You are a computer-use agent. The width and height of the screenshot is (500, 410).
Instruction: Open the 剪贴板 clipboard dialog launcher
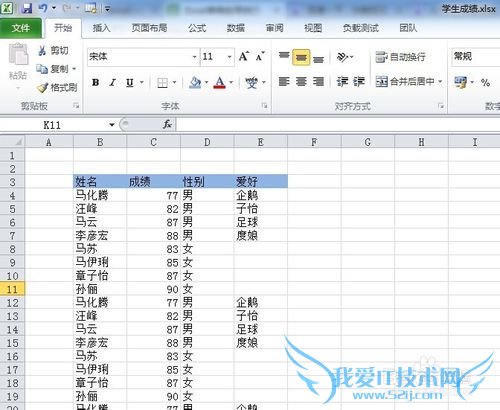coord(76,106)
